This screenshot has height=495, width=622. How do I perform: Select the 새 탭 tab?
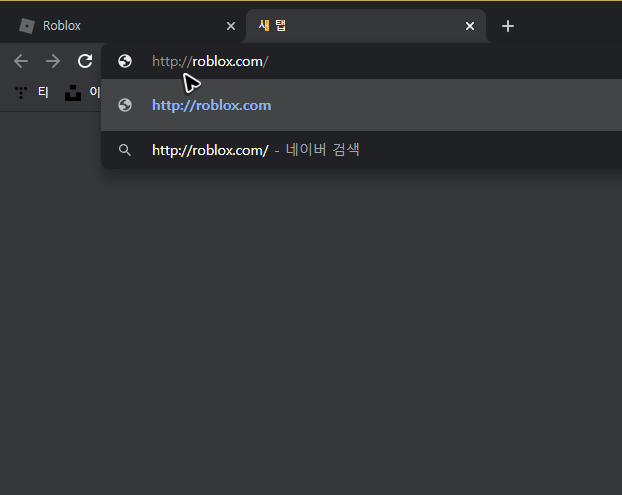[366, 26]
